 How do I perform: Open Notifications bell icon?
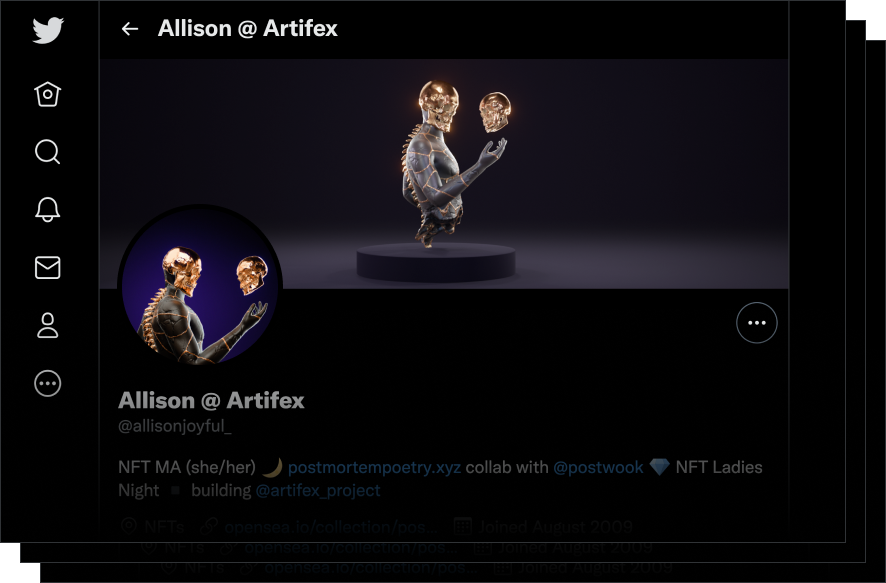(47, 210)
